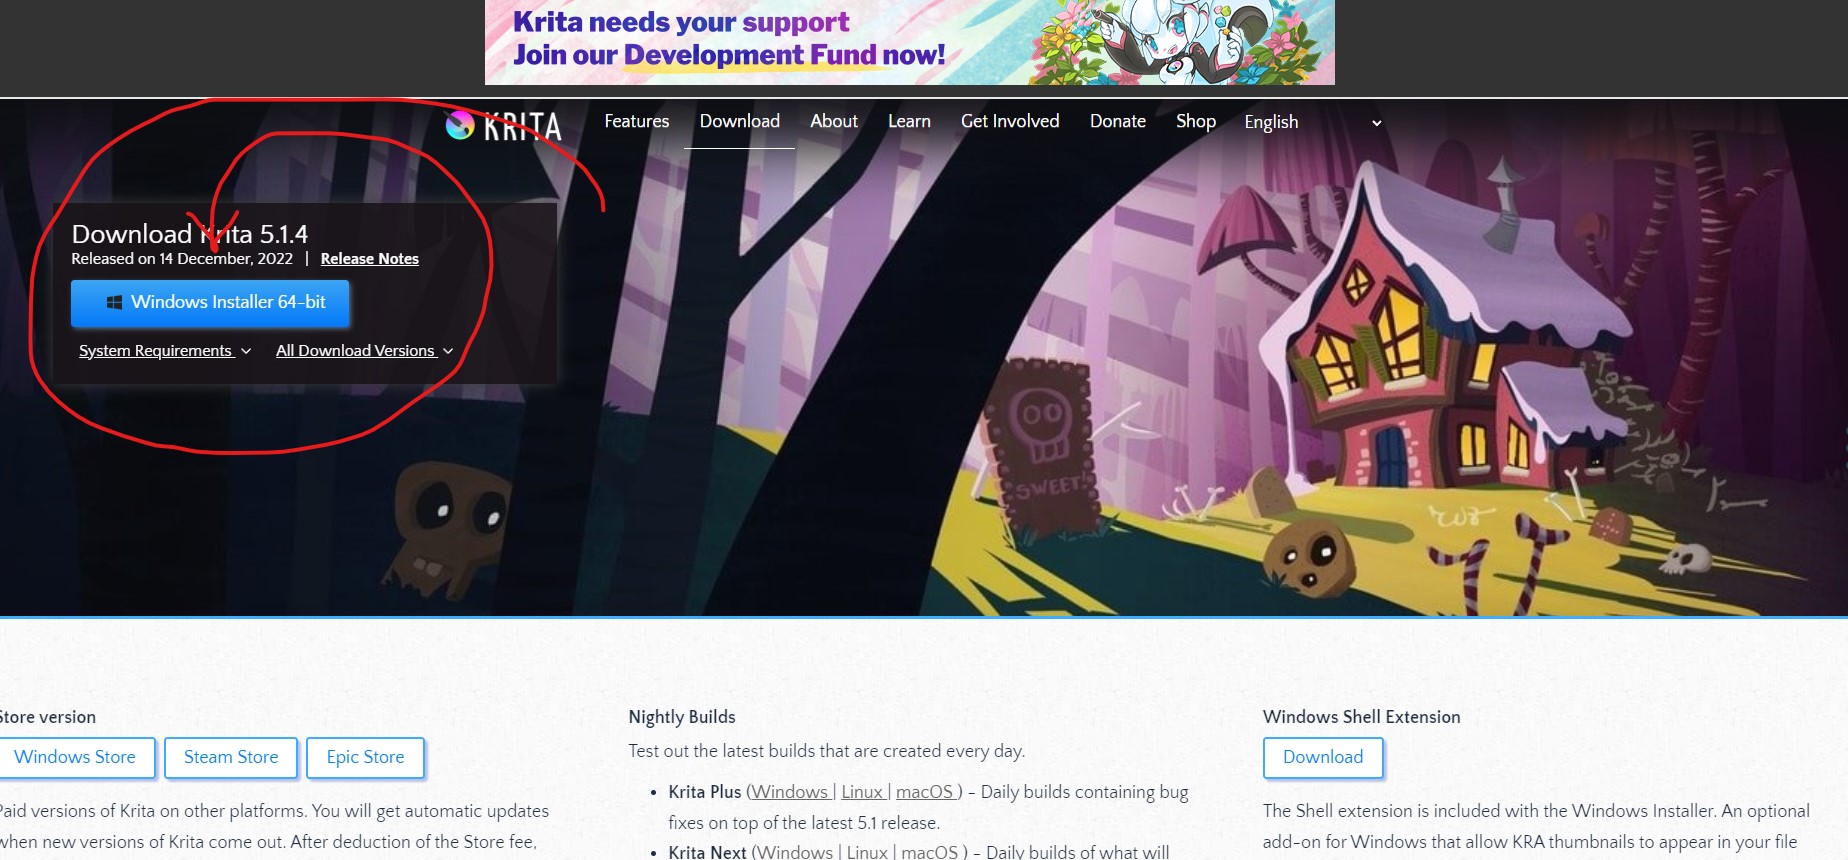Click the Steam Store button
1848x860 pixels.
[231, 757]
